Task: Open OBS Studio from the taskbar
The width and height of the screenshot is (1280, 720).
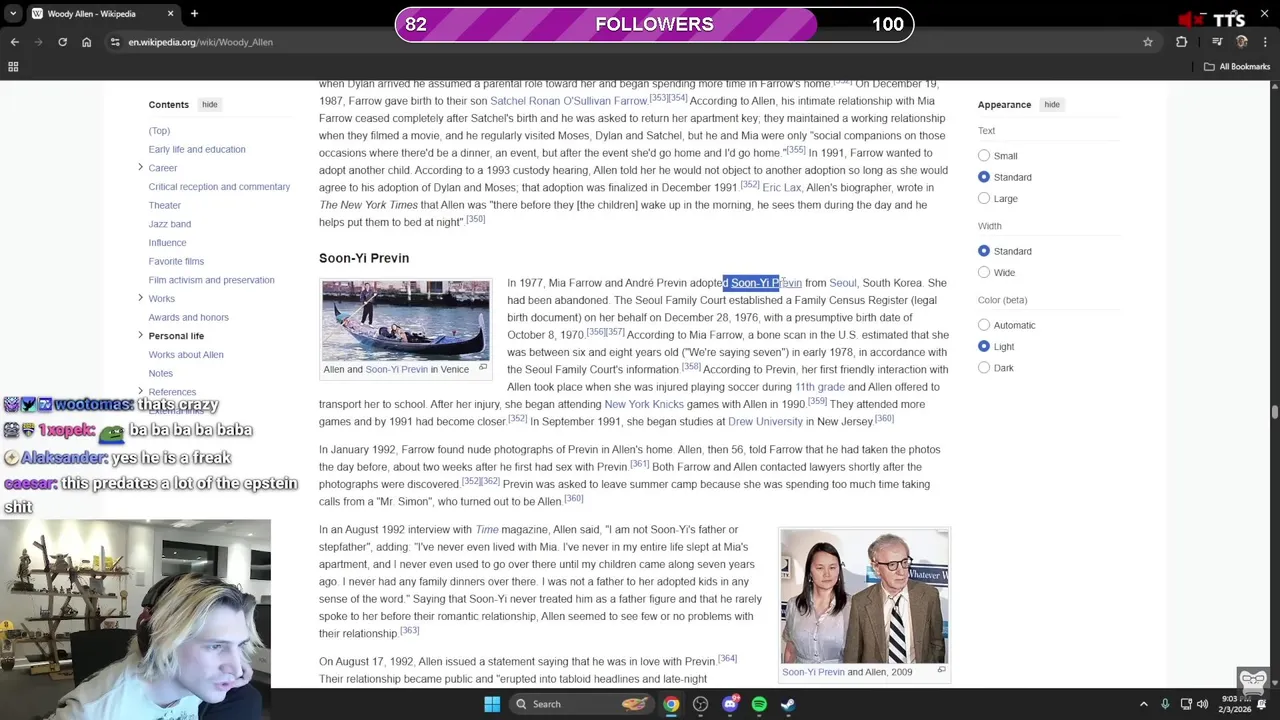Action: click(x=700, y=704)
